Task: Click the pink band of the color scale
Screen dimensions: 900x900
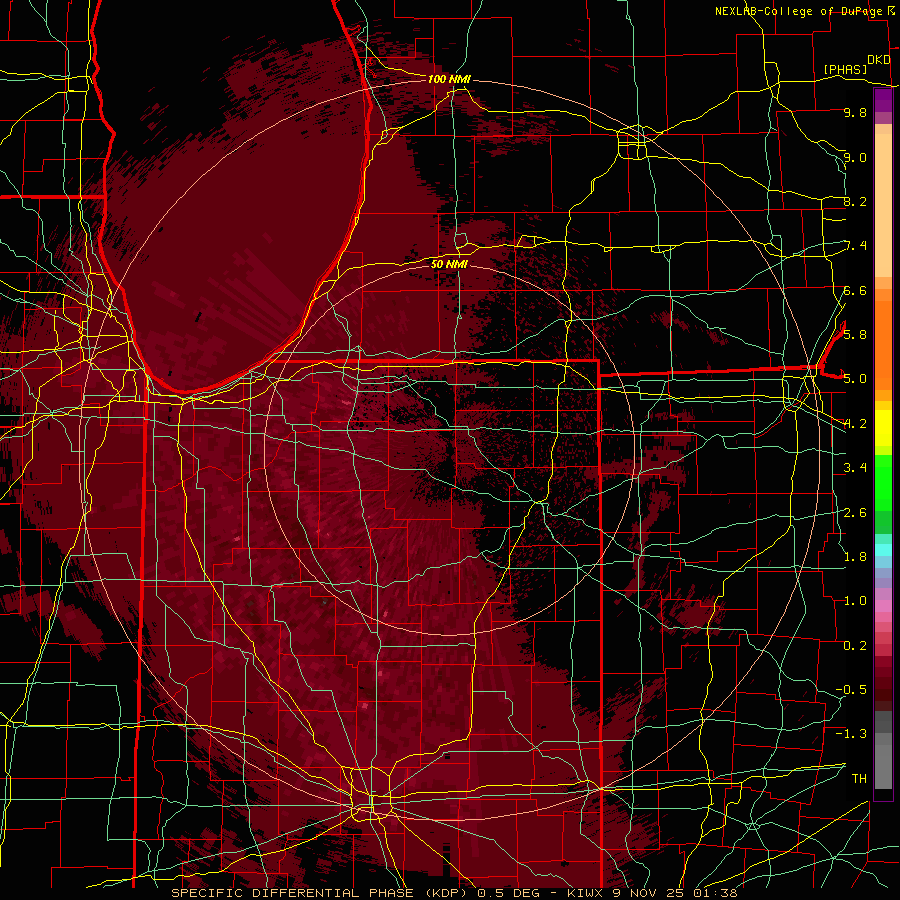Action: [883, 606]
